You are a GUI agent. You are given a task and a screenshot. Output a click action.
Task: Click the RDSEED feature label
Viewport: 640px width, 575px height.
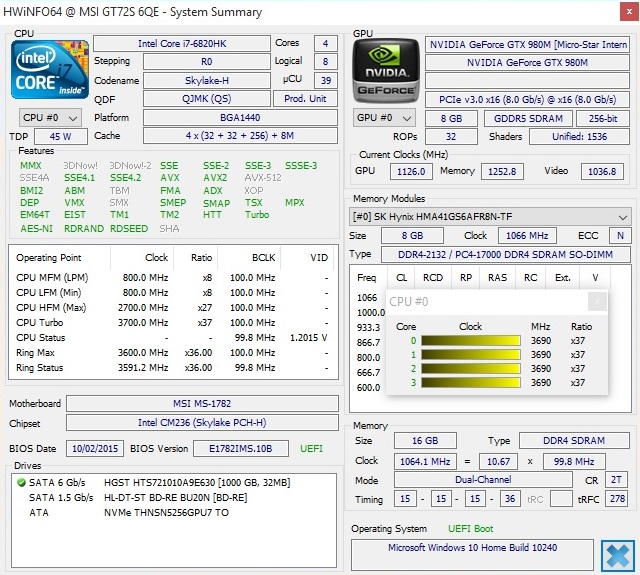[129, 229]
